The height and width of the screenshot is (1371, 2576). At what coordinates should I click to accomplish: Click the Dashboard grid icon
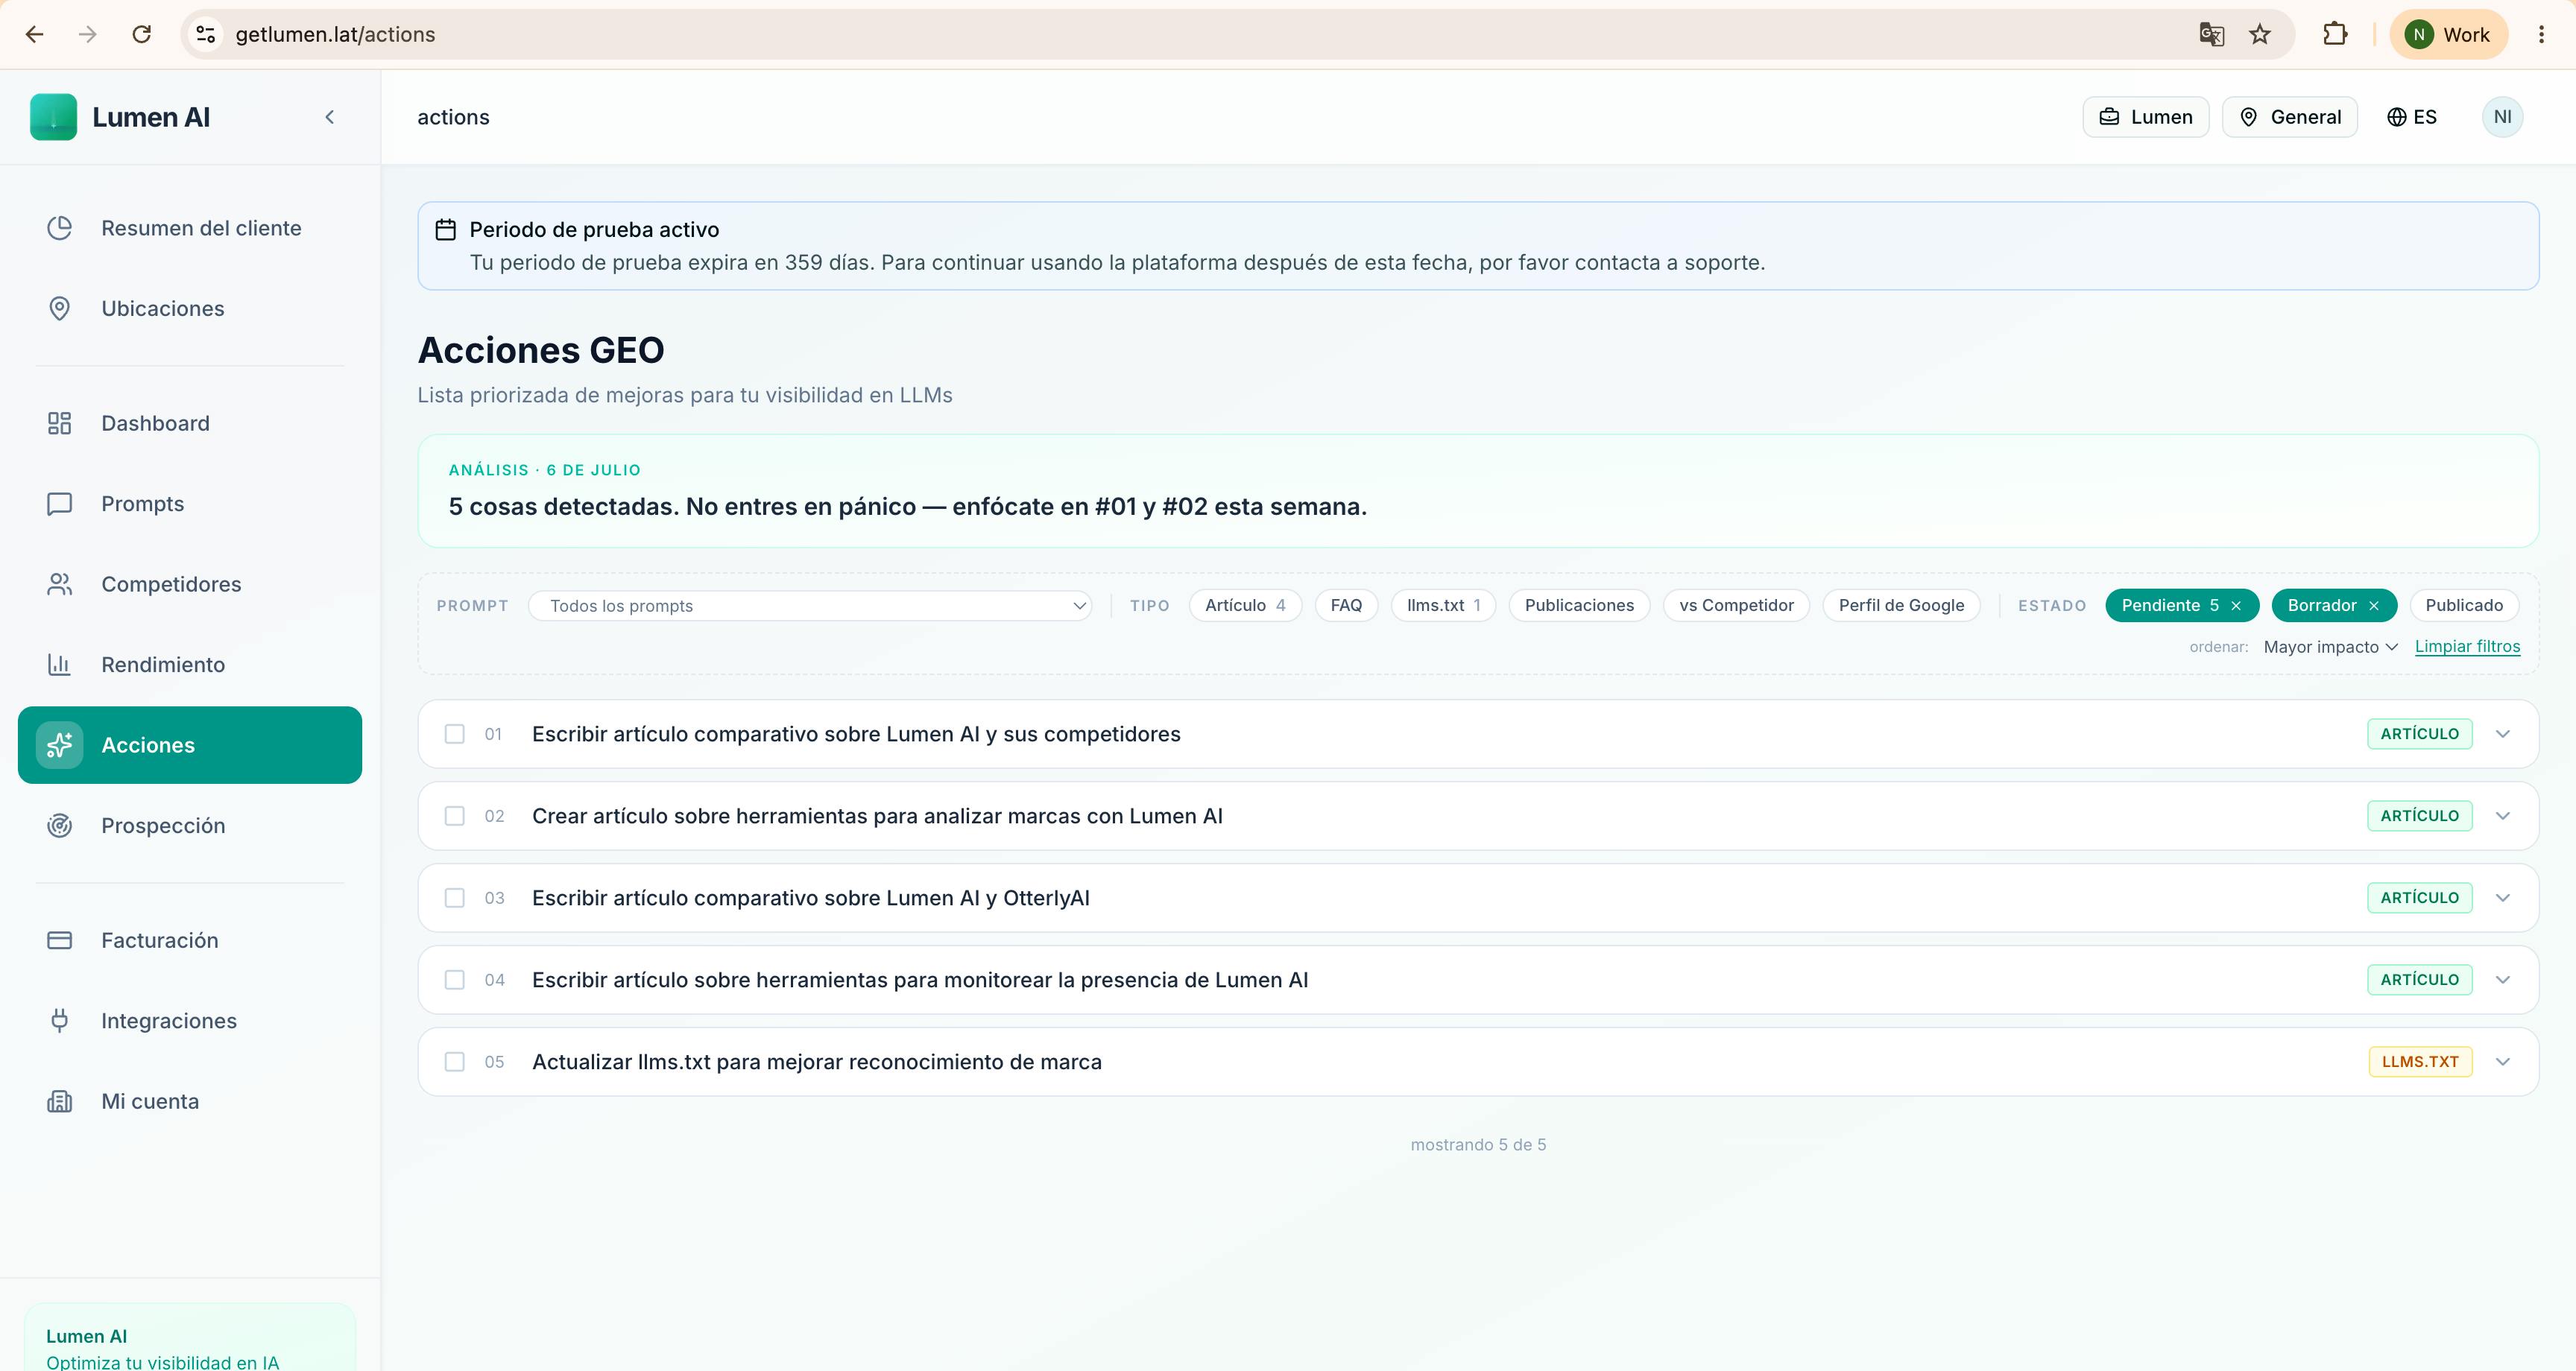(60, 424)
